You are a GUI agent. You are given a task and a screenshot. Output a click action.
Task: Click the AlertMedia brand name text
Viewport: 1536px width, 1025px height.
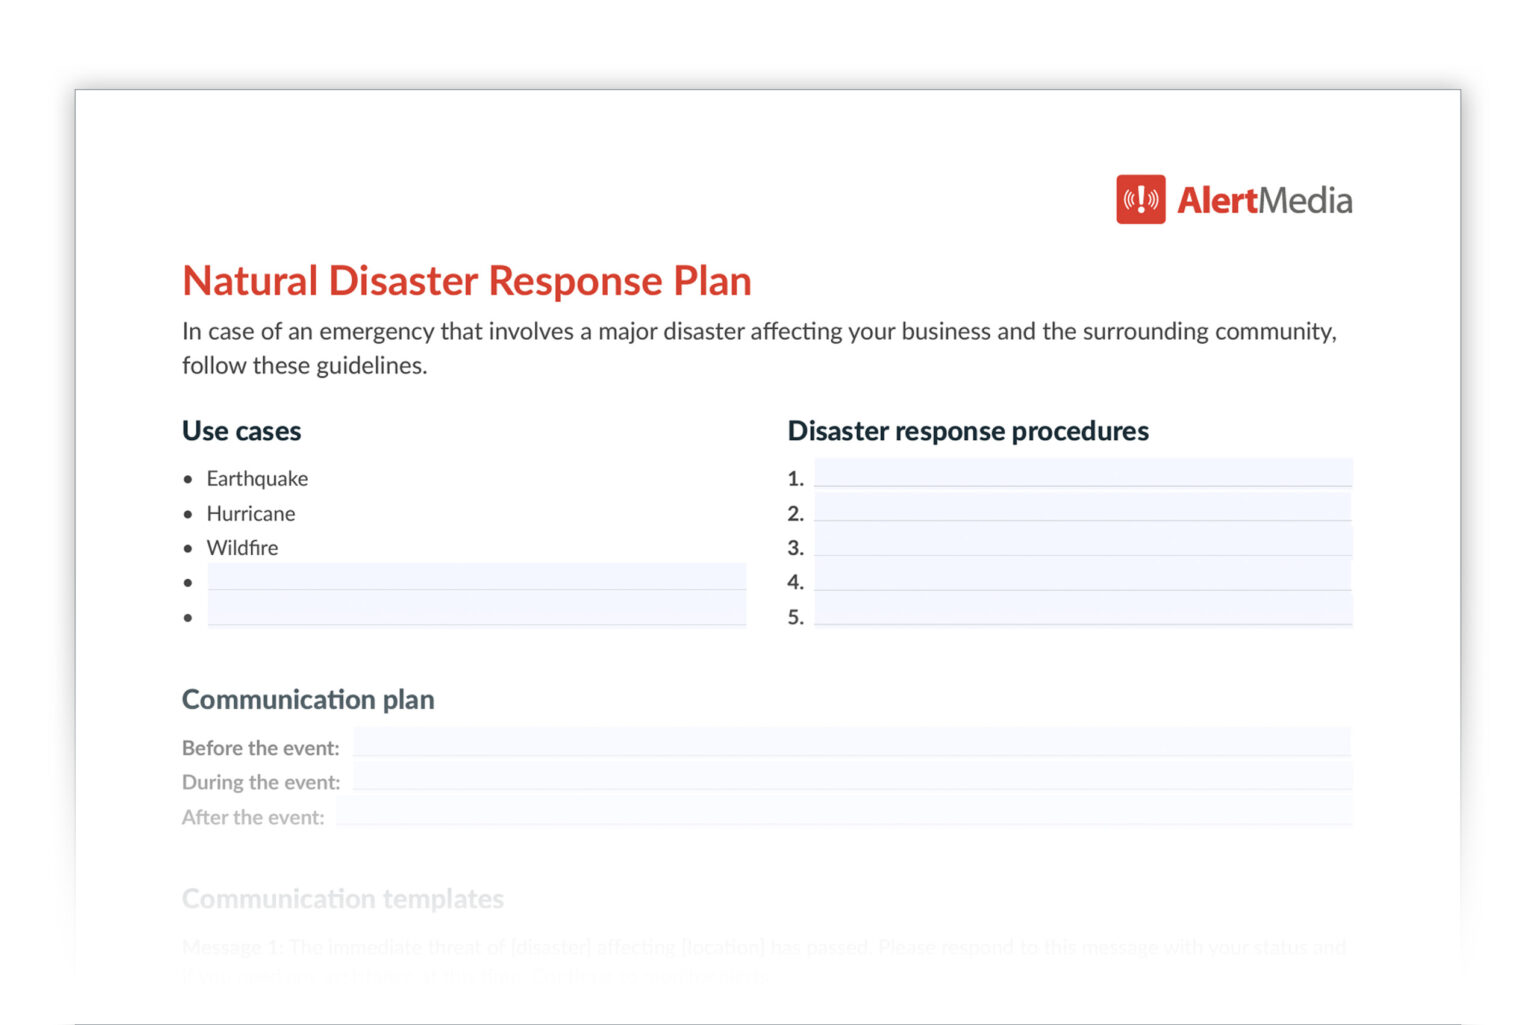point(1264,200)
